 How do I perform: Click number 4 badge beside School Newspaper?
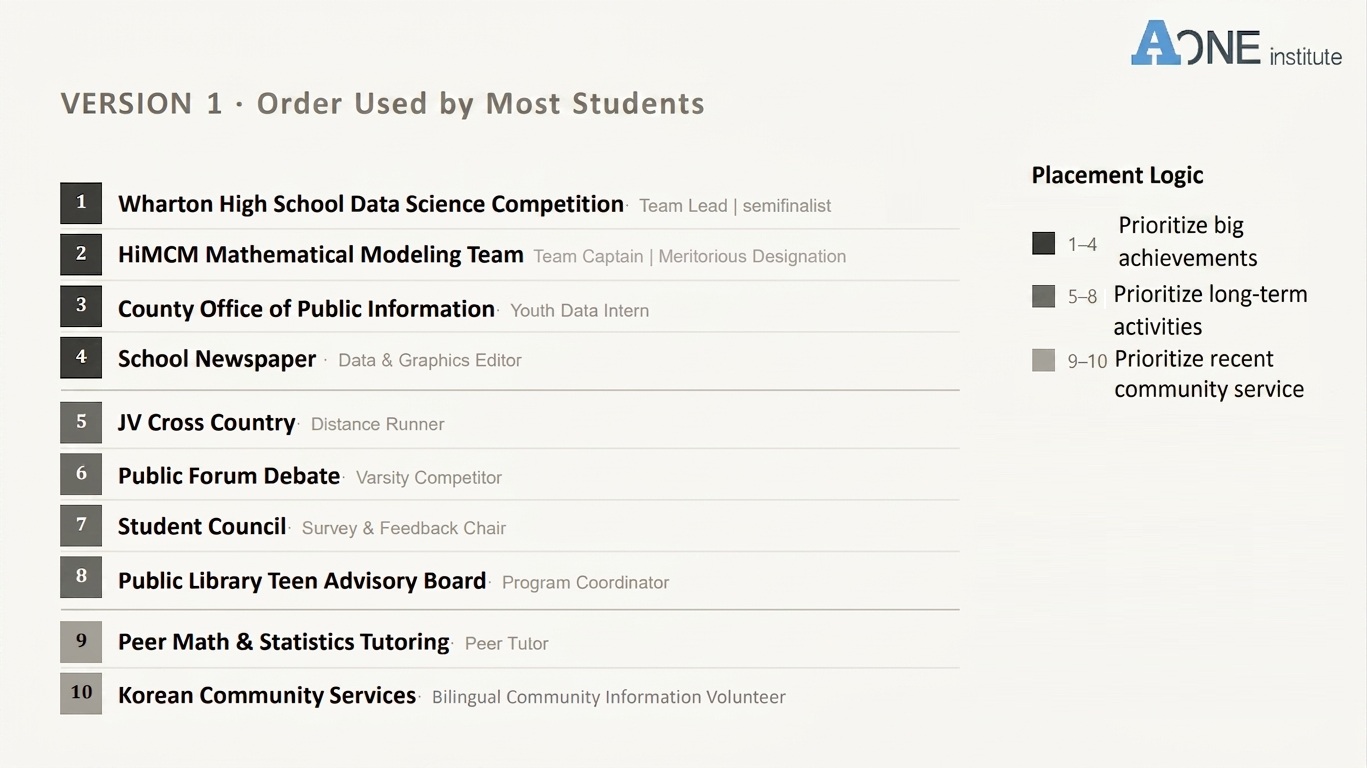(x=81, y=357)
